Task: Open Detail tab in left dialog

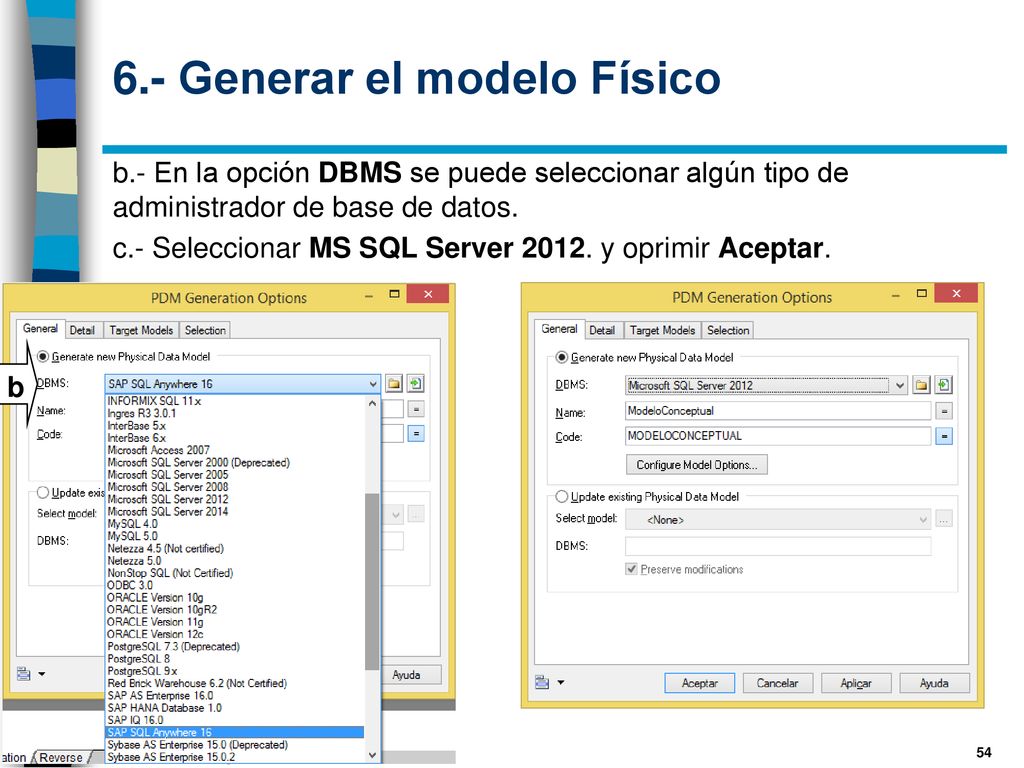Action: point(82,330)
